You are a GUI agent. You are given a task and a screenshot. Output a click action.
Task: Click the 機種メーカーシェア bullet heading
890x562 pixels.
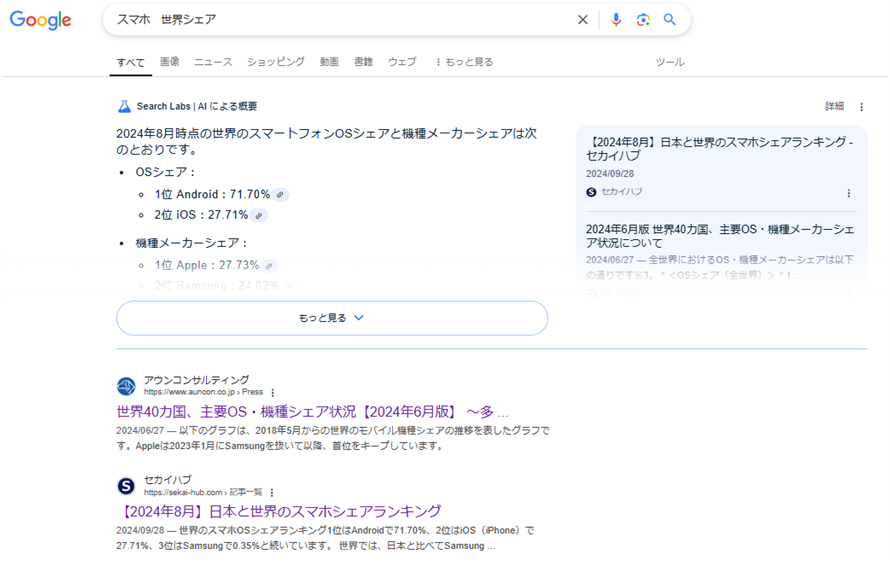[191, 243]
